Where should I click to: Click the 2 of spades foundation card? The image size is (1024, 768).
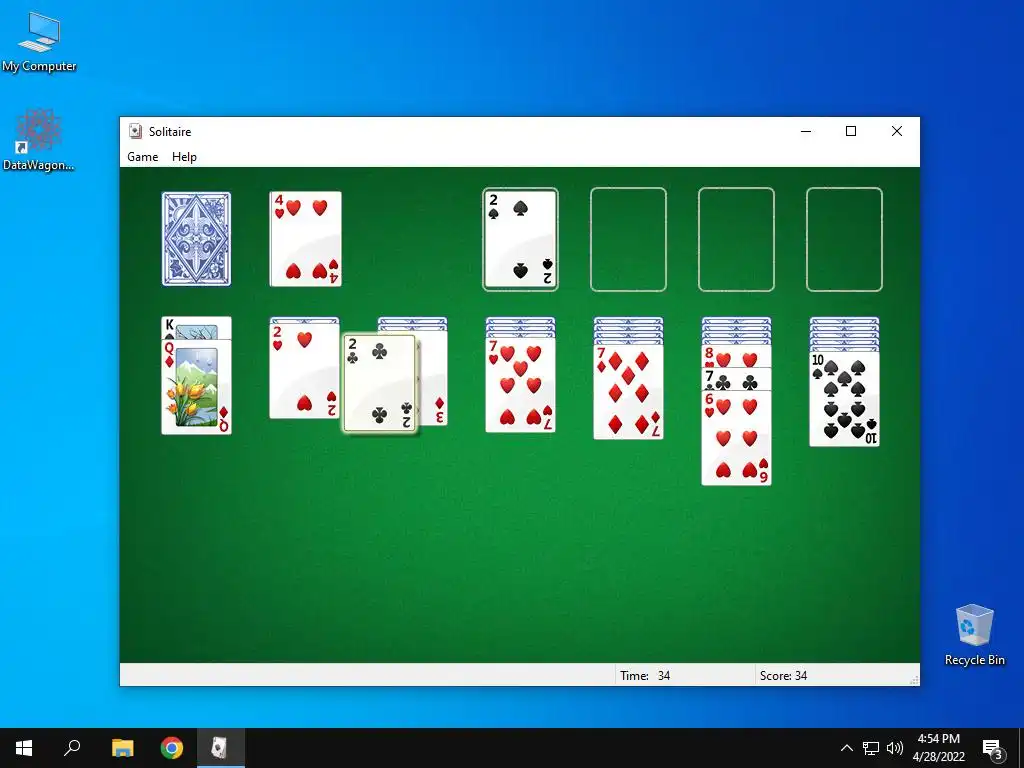click(x=520, y=239)
